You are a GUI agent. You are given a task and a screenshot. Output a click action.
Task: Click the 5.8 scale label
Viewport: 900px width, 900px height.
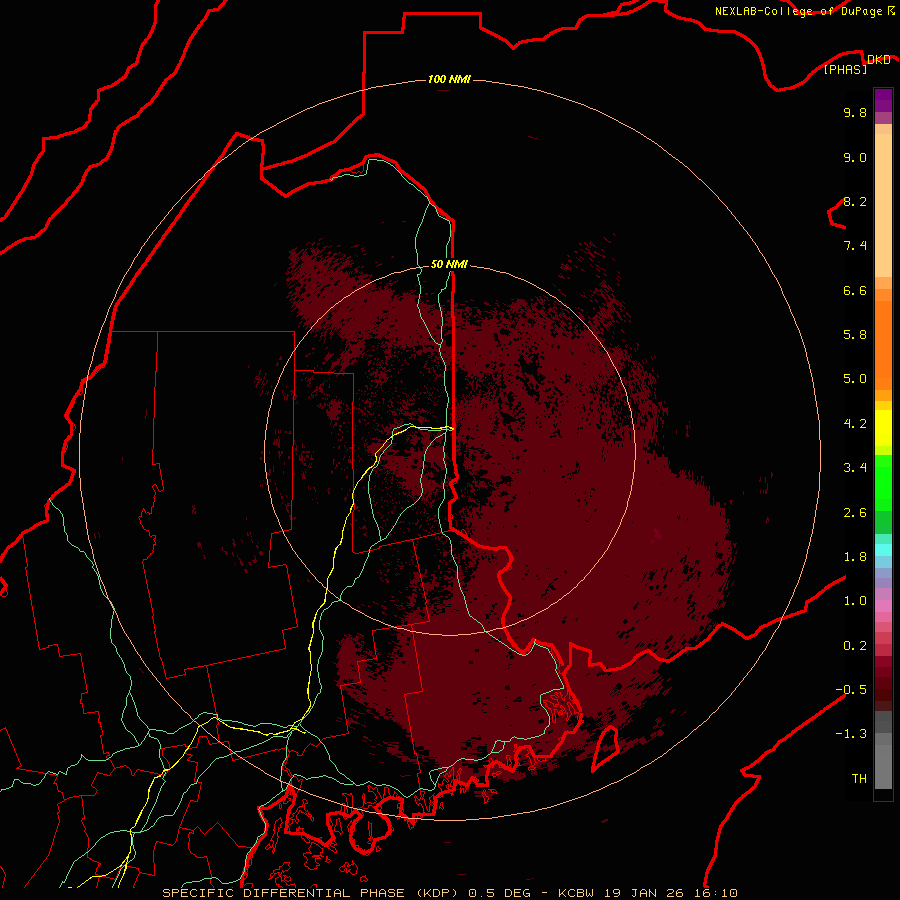coord(855,335)
